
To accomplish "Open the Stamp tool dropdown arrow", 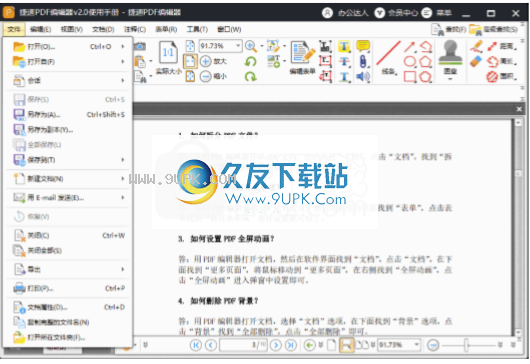I will [450, 79].
